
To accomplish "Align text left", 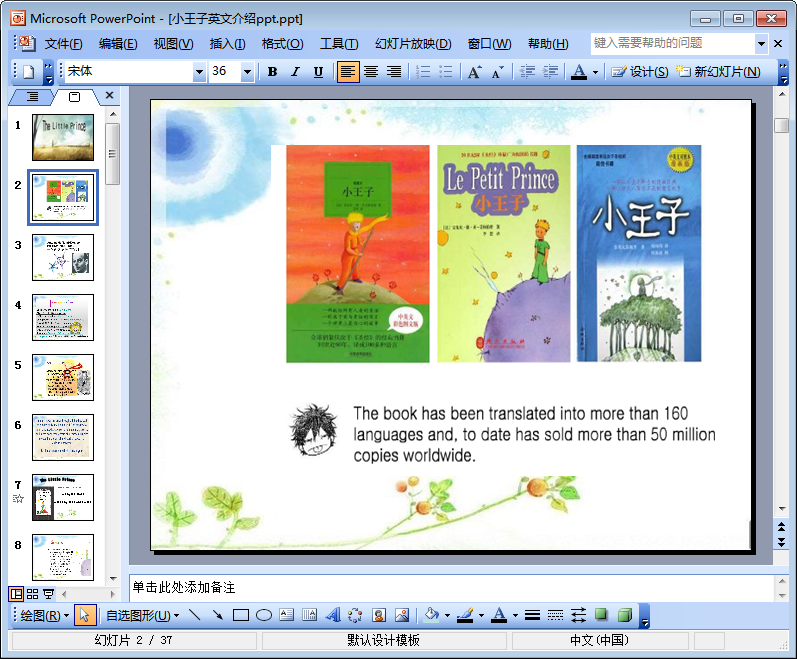I will click(348, 72).
